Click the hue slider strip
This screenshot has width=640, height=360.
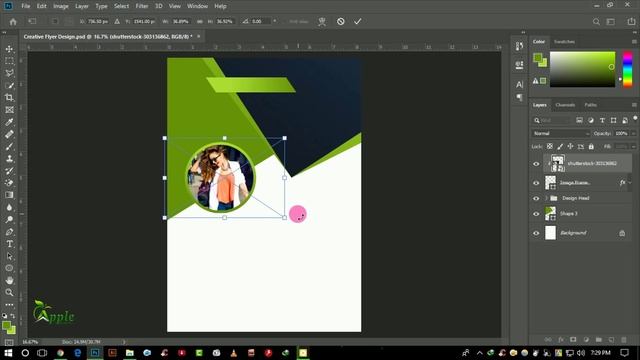click(x=627, y=69)
